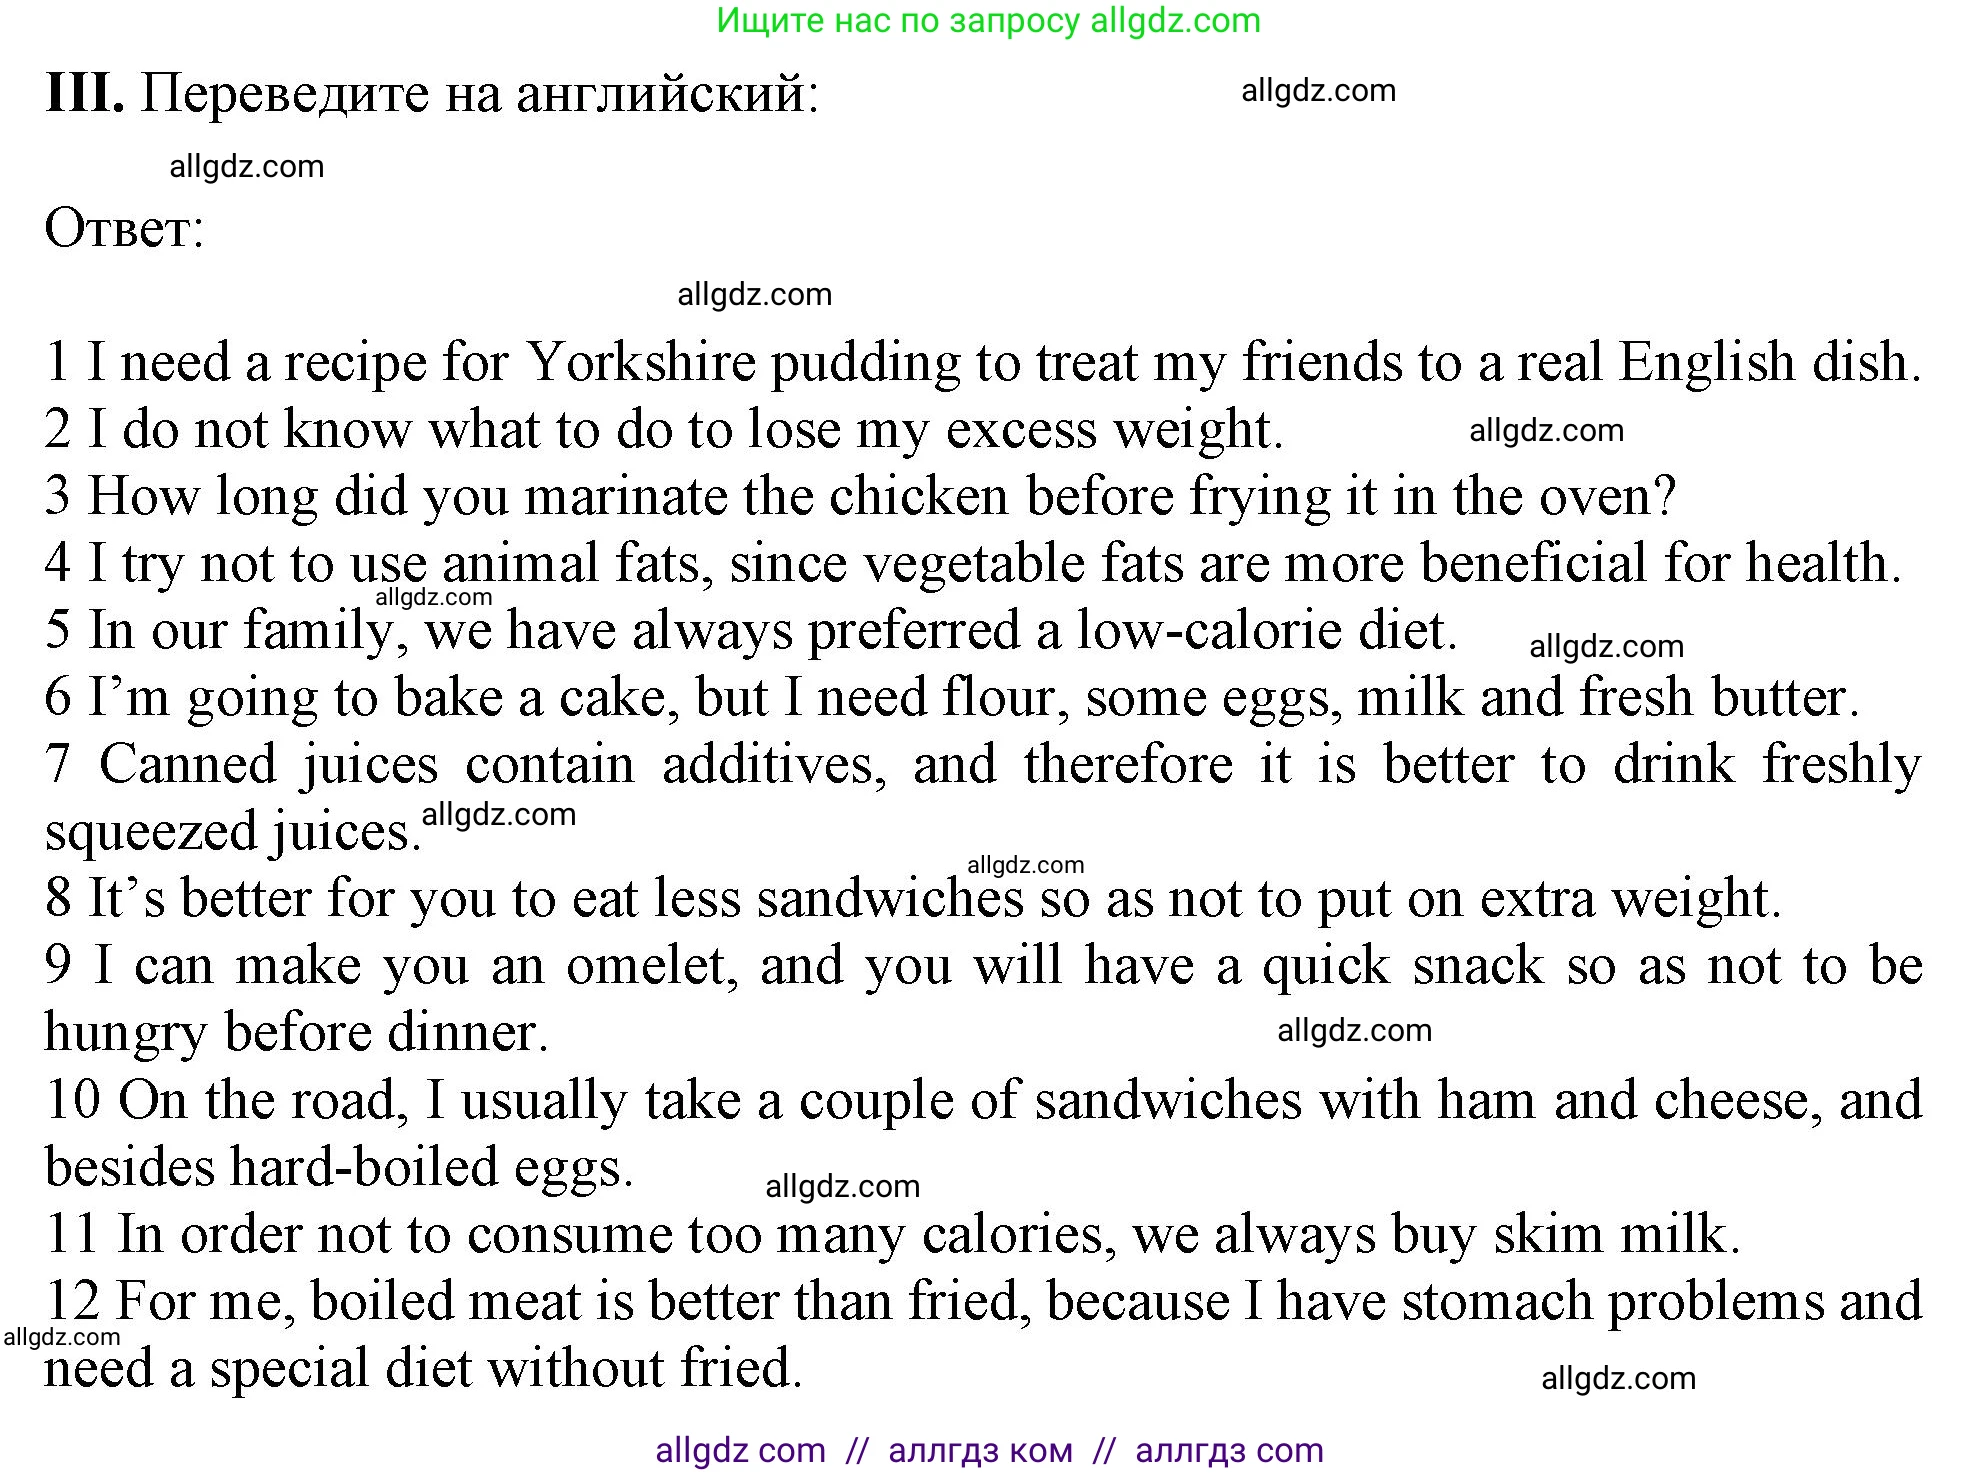This screenshot has height=1476, width=1981.
Task: Click sentence 2 about losing excess weight
Action: (664, 430)
